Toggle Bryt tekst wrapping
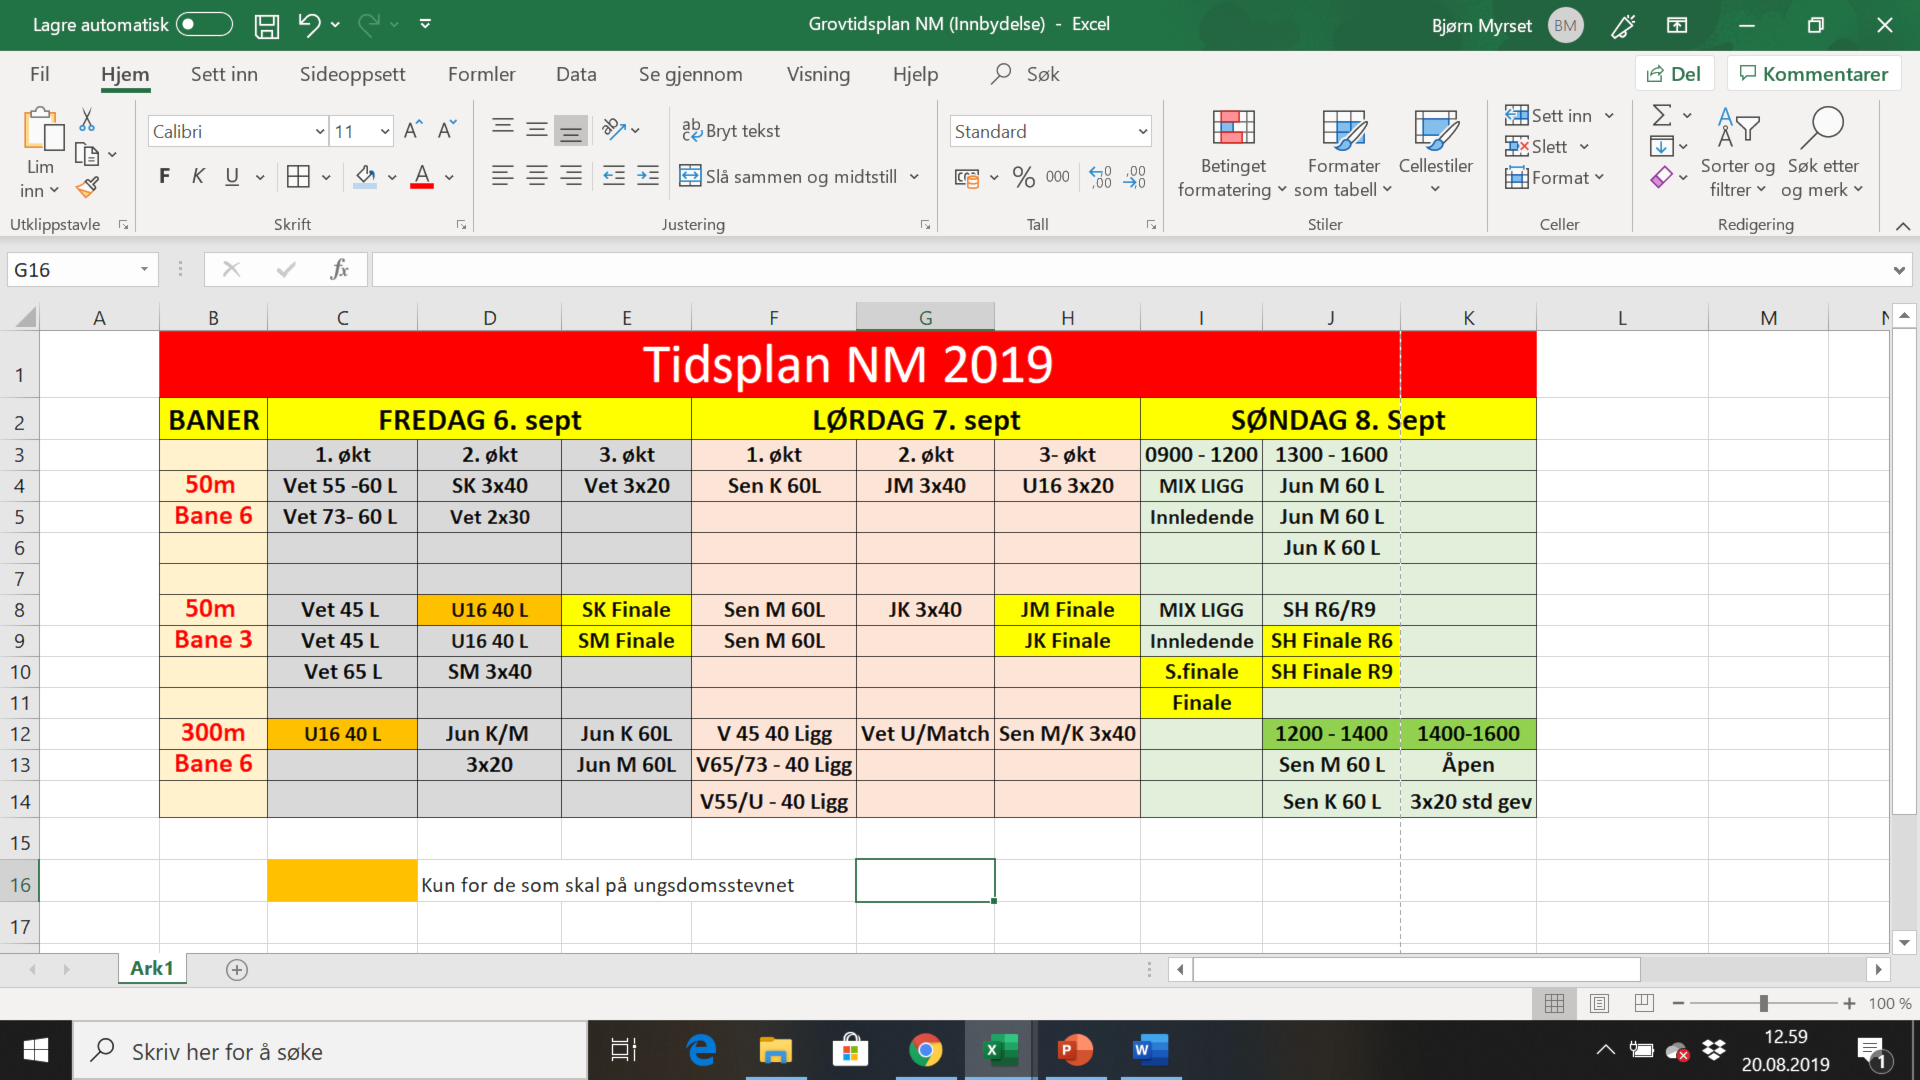The height and width of the screenshot is (1080, 1920). 731,130
